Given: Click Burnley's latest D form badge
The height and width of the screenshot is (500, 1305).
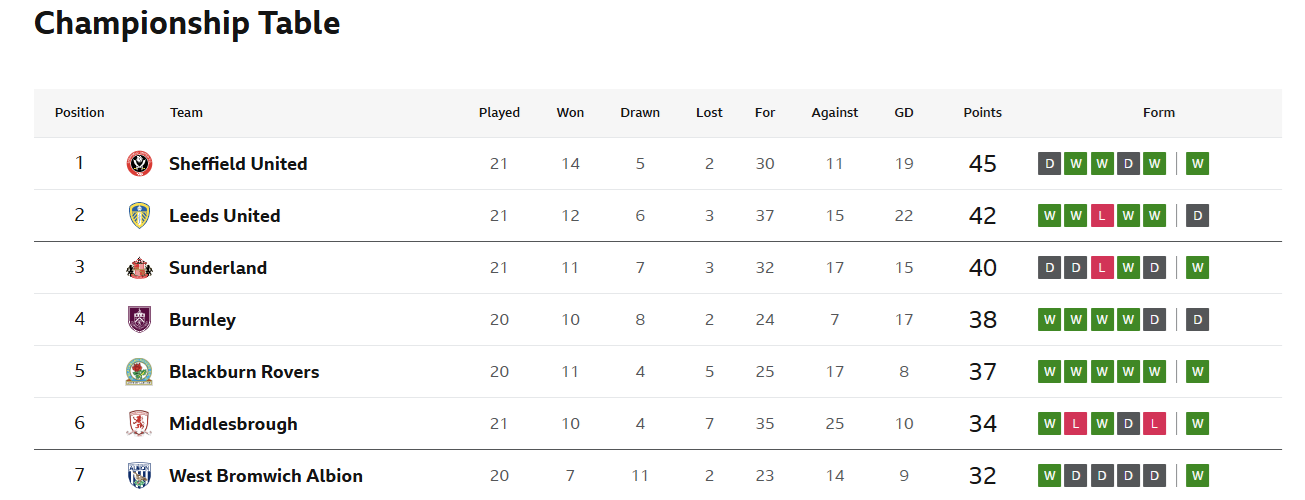Looking at the screenshot, I should point(1198,319).
